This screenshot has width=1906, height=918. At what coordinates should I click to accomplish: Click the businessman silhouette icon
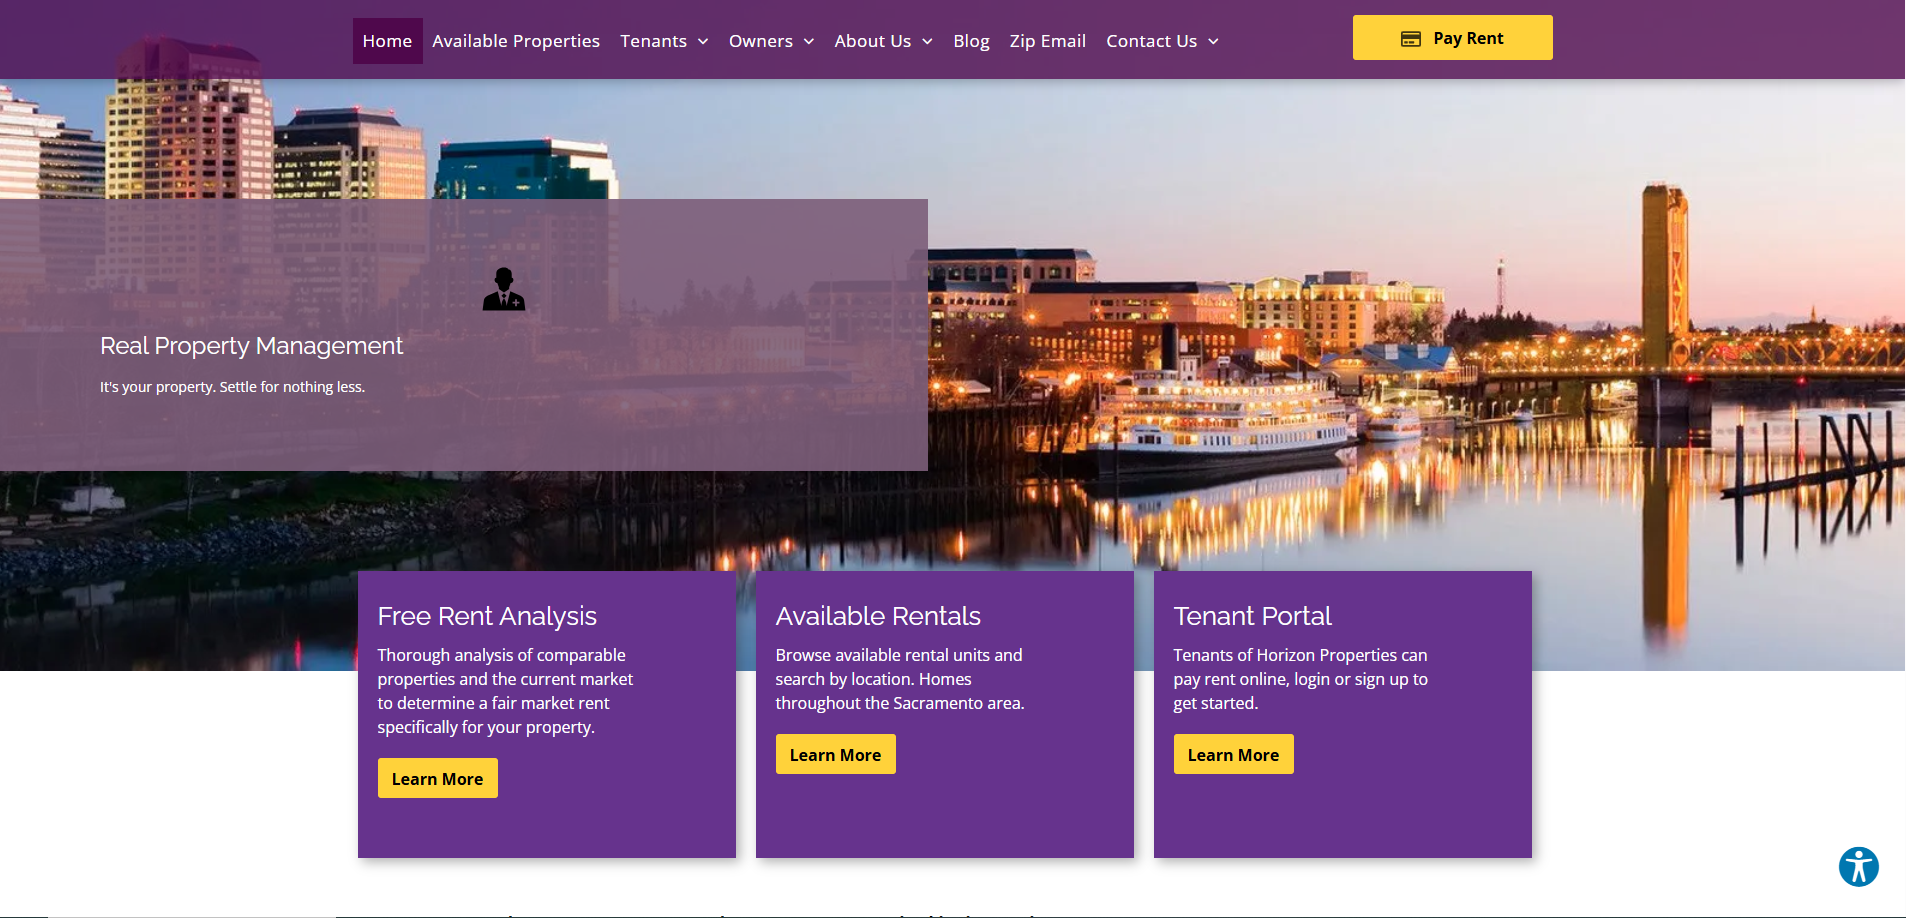(504, 290)
